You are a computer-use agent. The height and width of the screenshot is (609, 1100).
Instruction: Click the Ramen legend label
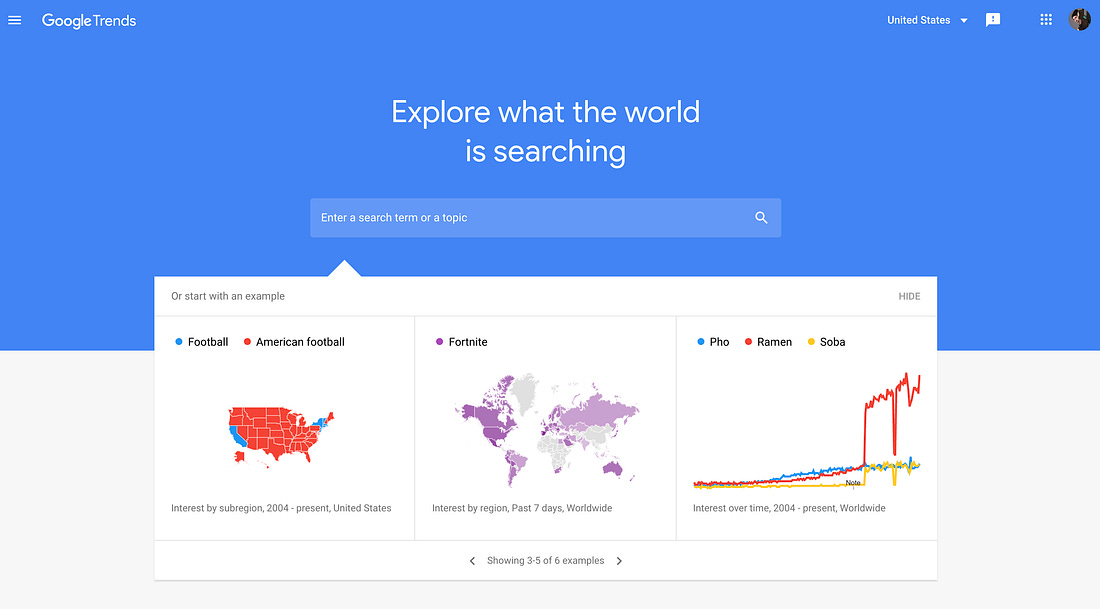[774, 342]
